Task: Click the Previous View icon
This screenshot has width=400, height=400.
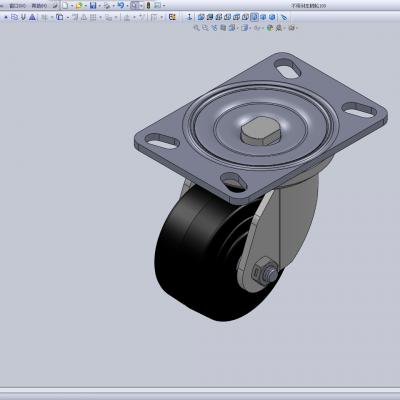Action: 214,28
